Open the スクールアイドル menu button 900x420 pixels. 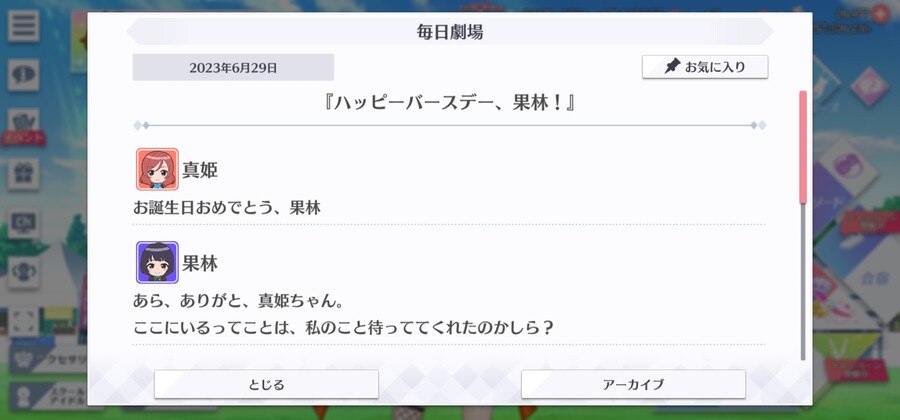click(x=49, y=397)
